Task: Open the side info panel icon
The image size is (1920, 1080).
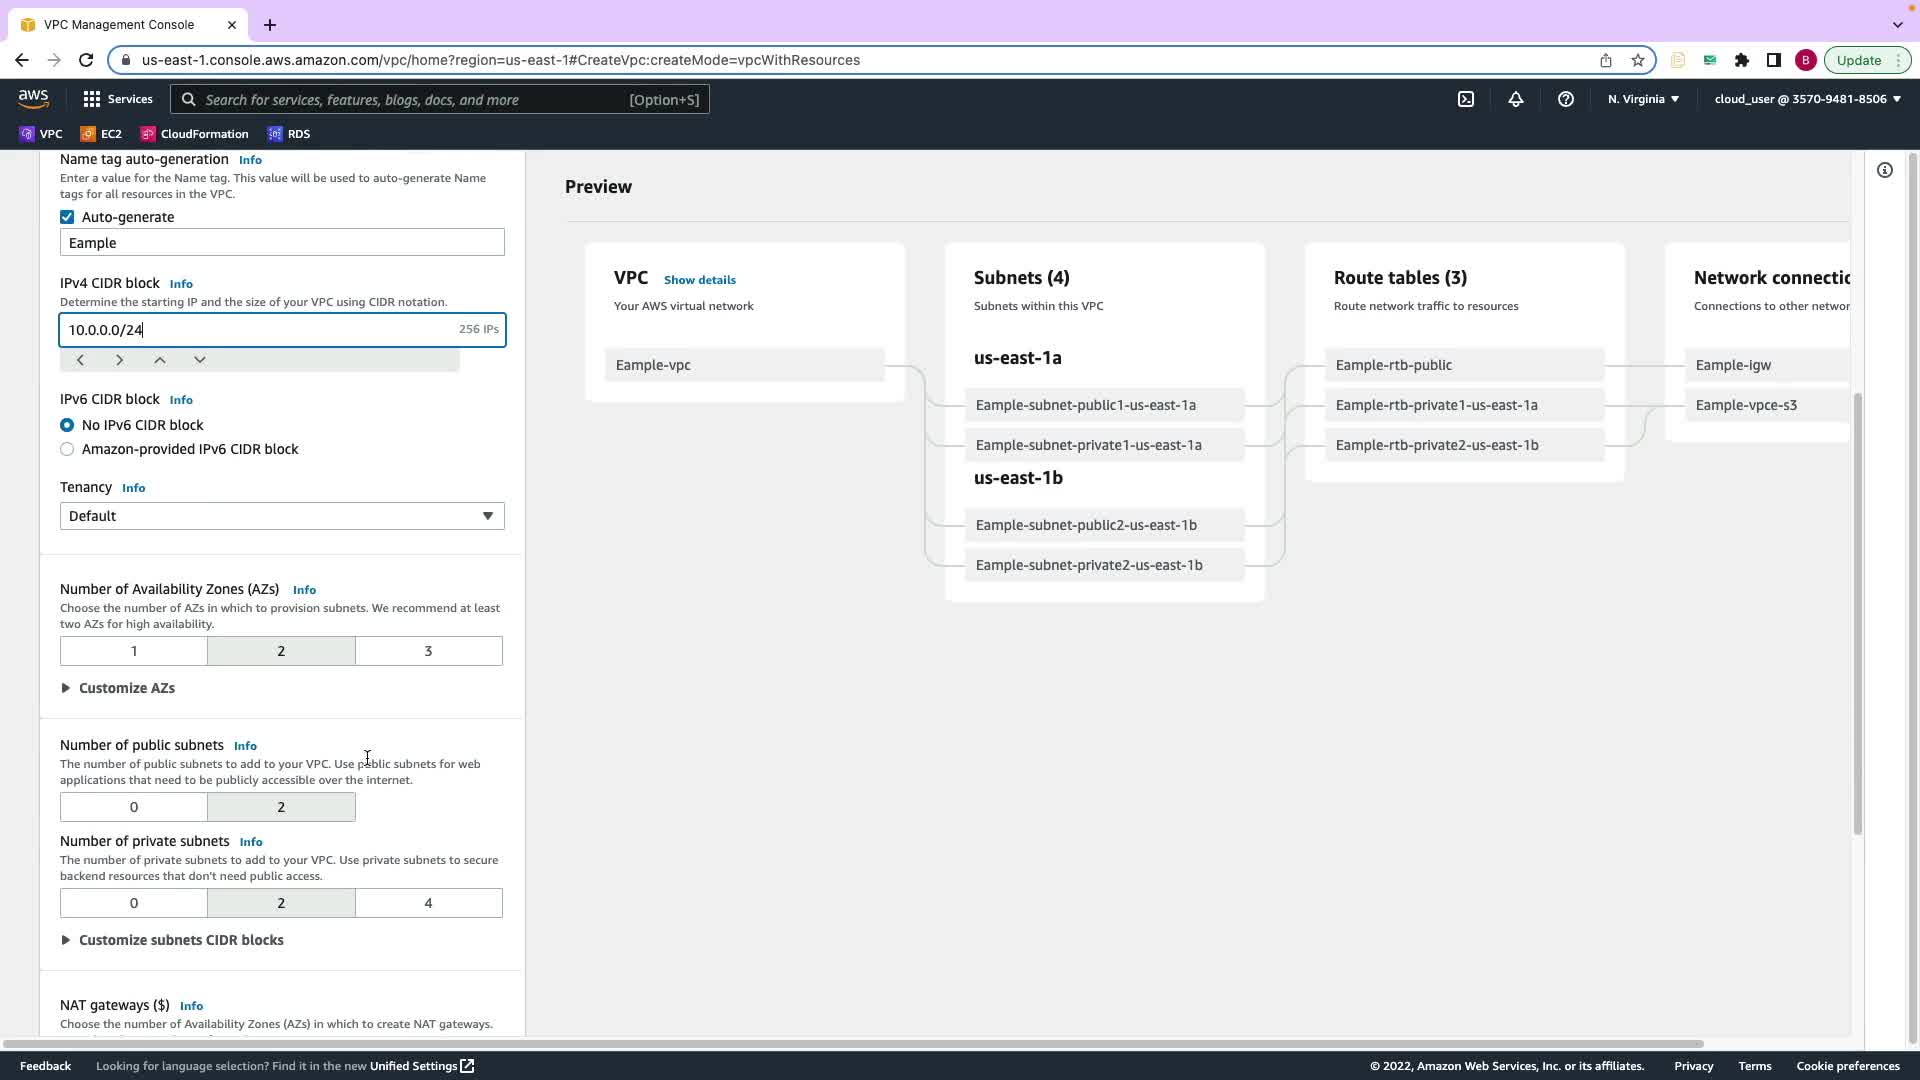Action: (x=1885, y=170)
